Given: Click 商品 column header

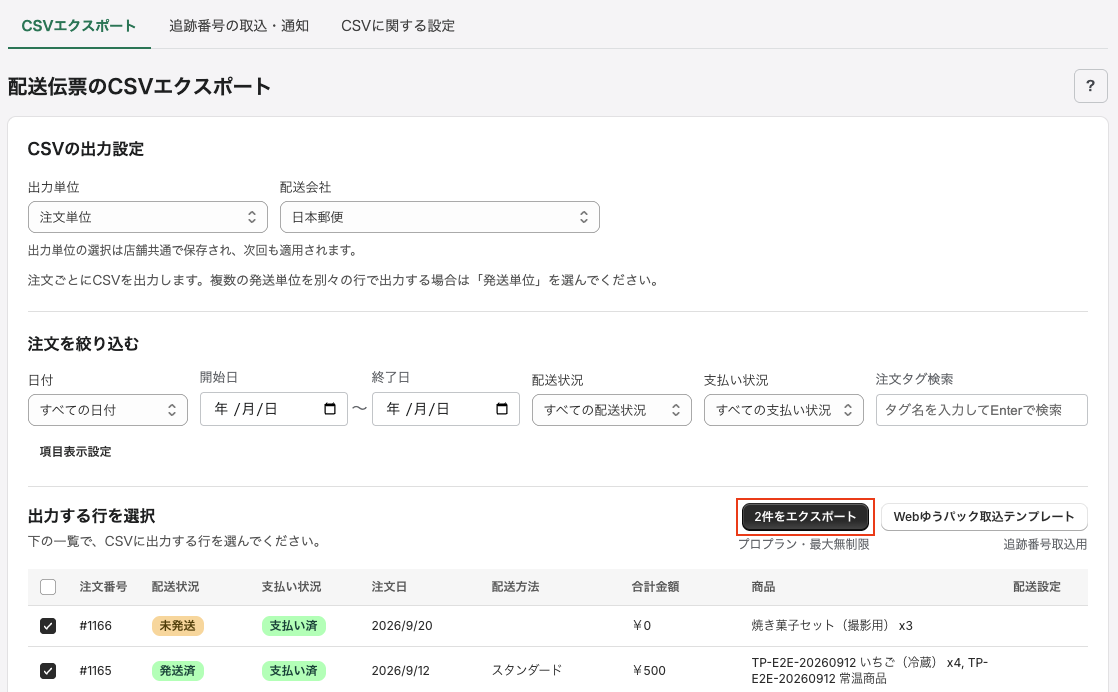Looking at the screenshot, I should pos(763,587).
